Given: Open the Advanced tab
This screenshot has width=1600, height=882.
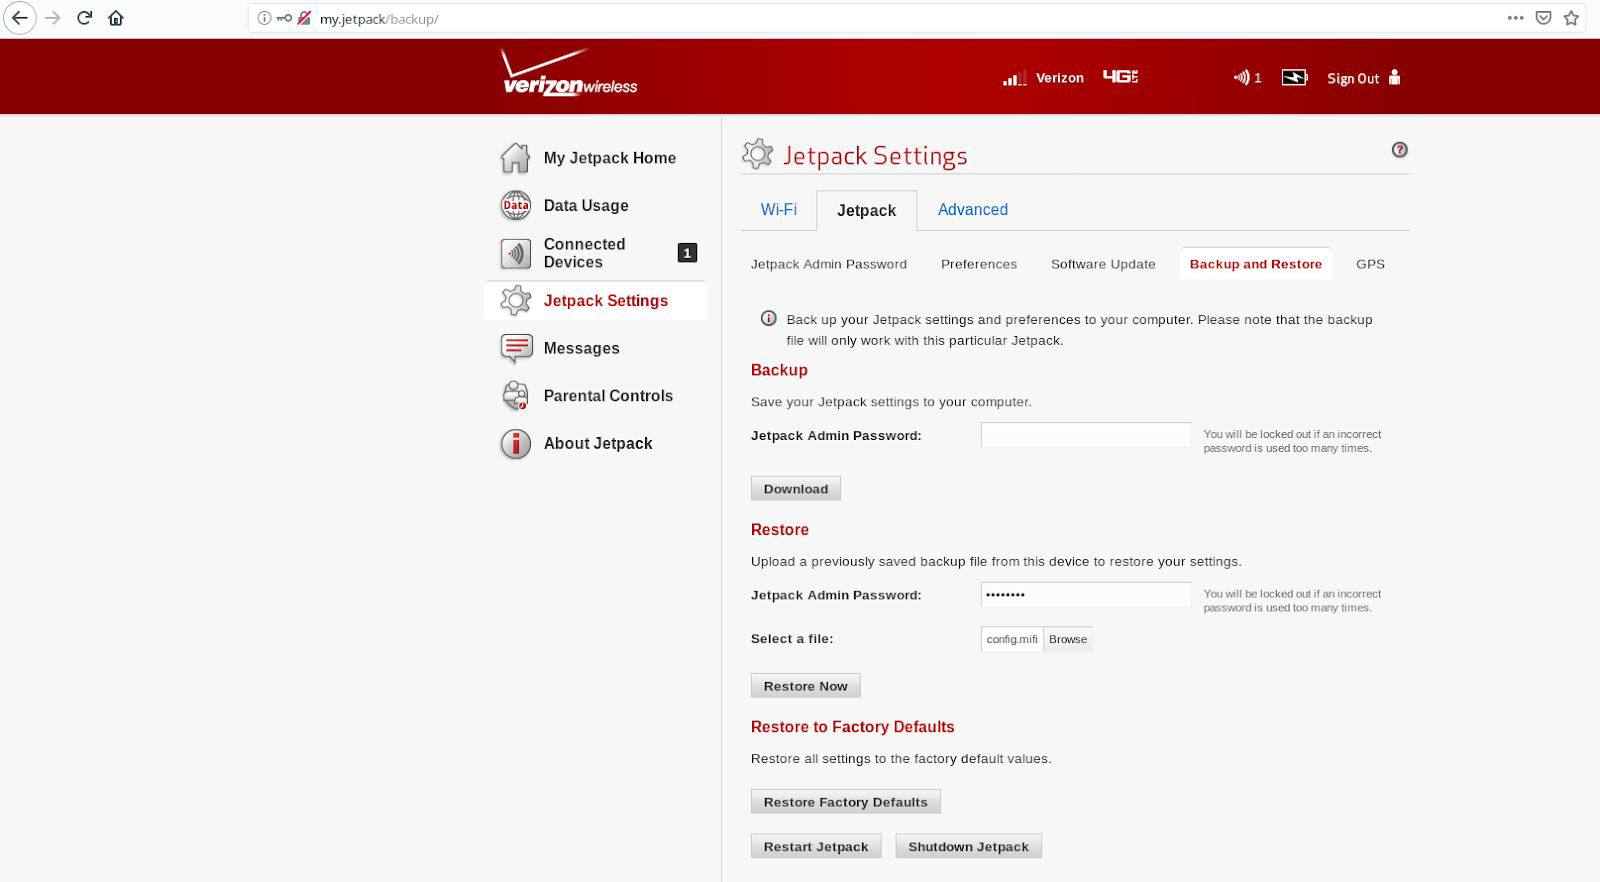Looking at the screenshot, I should (x=973, y=210).
